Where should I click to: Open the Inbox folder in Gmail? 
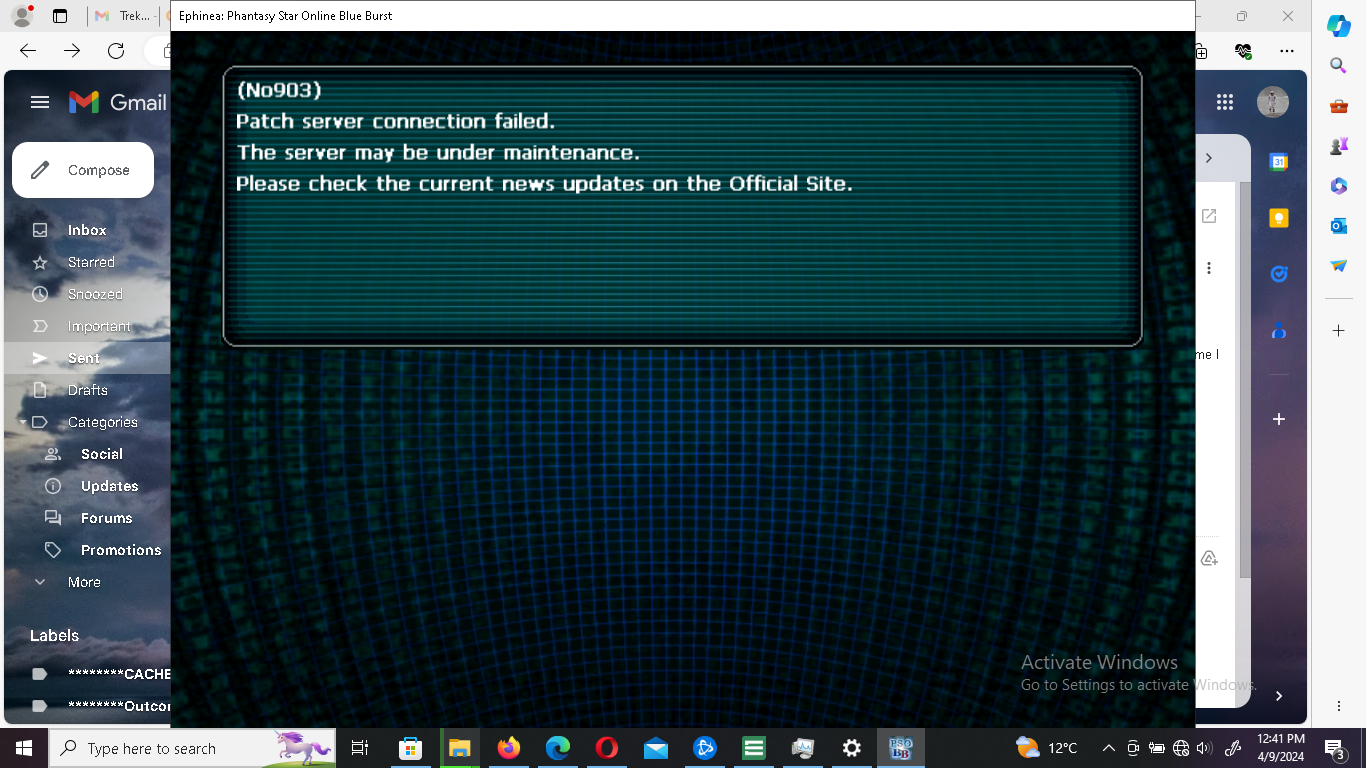pyautogui.click(x=87, y=230)
